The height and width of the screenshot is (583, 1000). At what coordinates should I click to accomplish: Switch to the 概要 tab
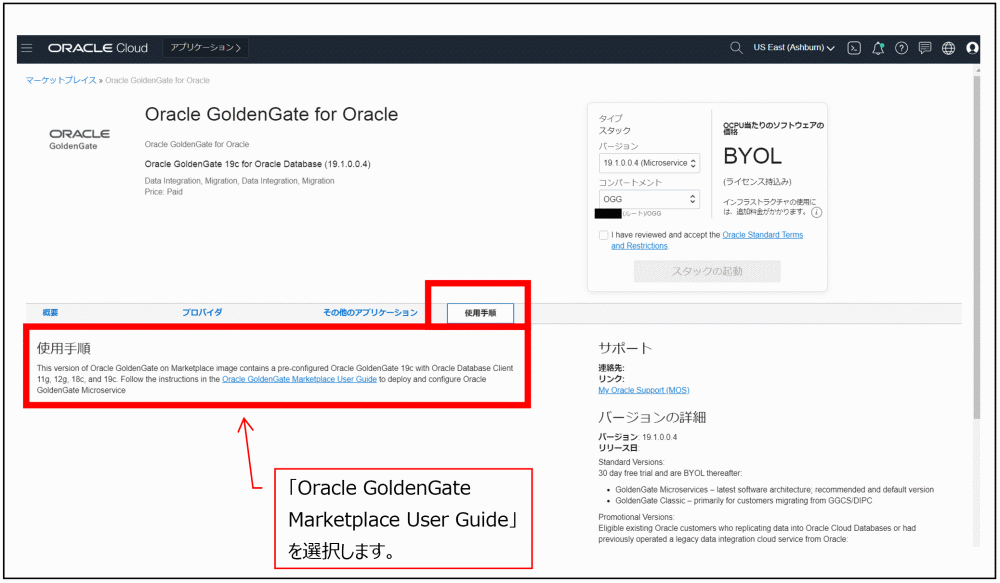tap(50, 313)
